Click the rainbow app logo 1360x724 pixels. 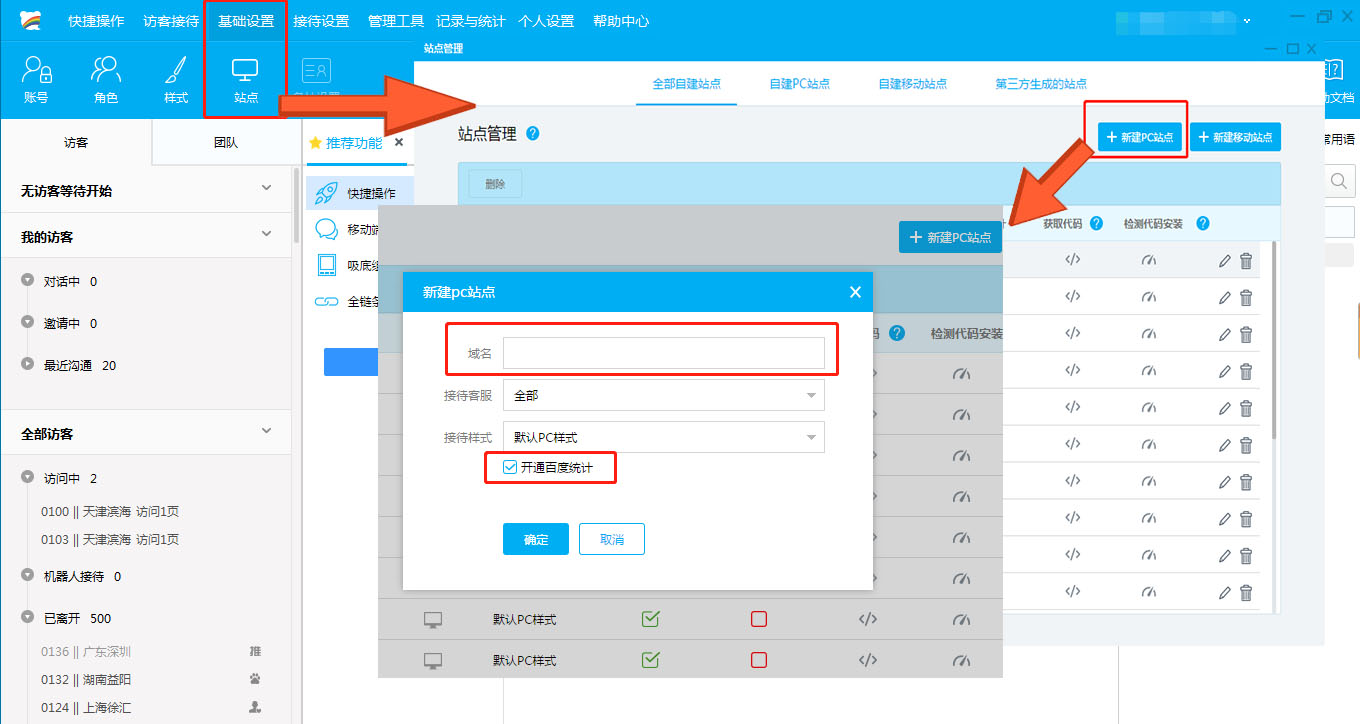pos(32,20)
